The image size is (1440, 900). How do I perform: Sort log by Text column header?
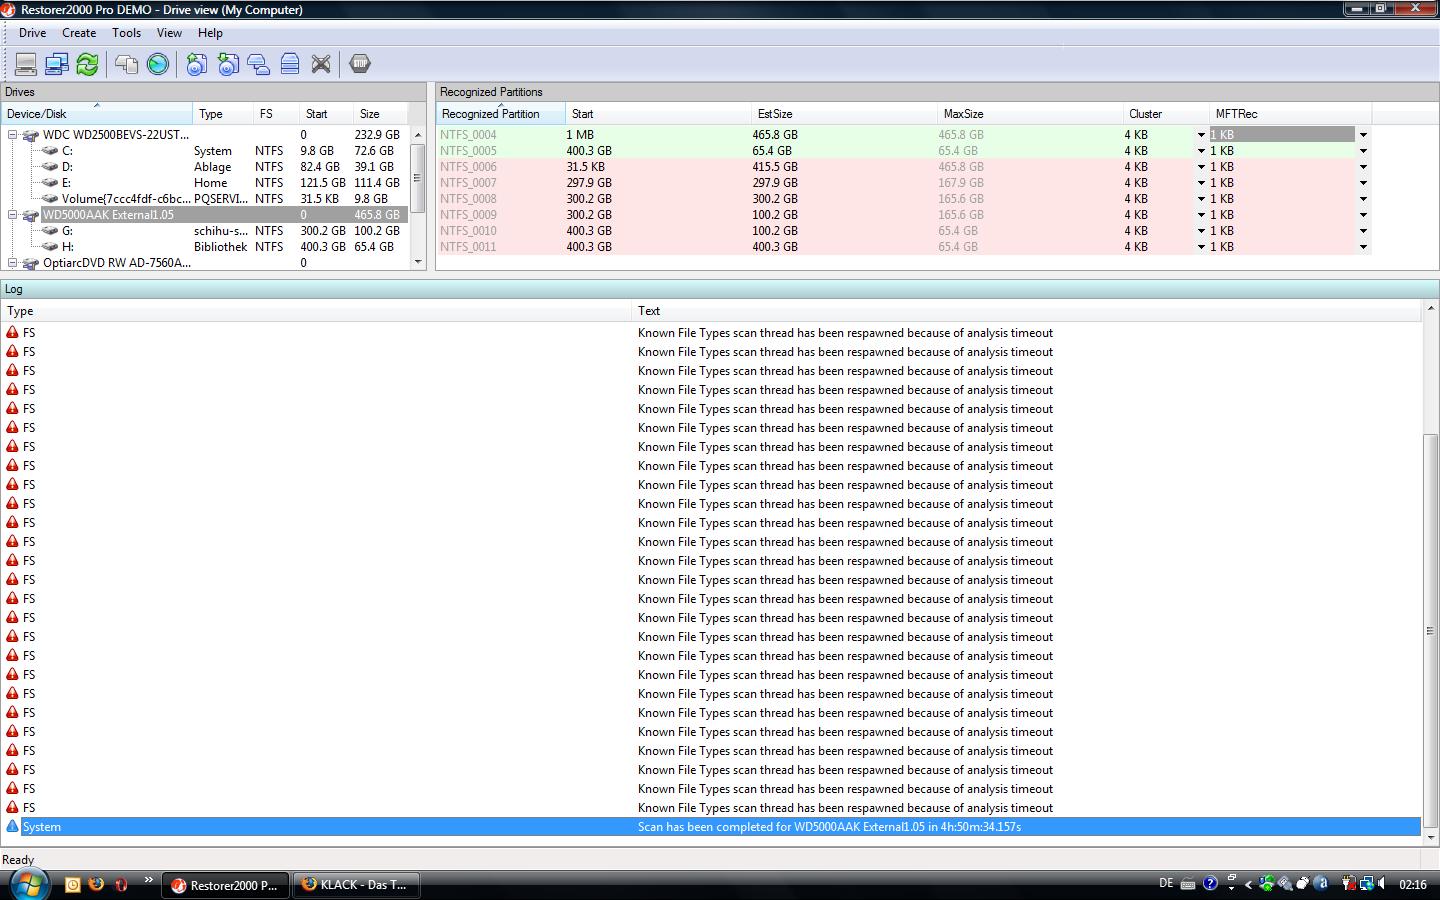coord(1026,311)
